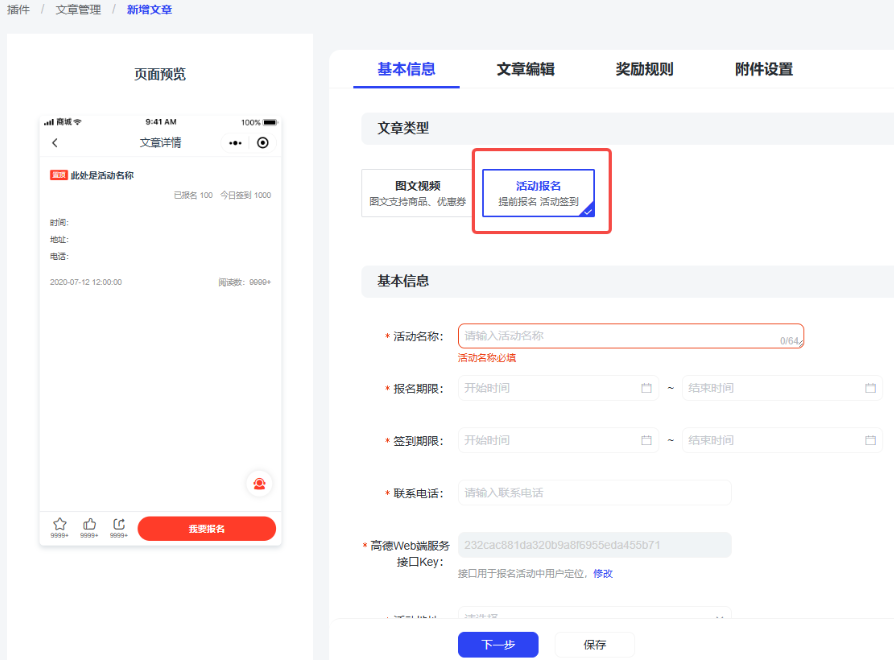Screen dimensions: 894x660
Task: Open the 报名期限 end time picker
Action: tap(768, 388)
